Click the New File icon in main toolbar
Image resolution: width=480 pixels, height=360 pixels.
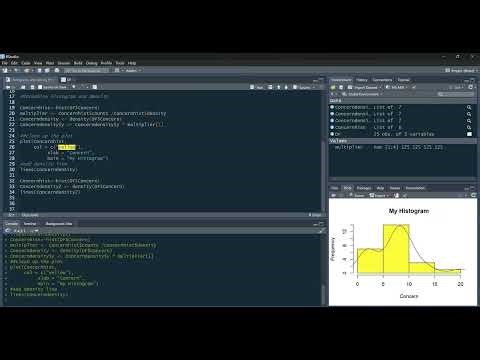(x=5, y=70)
